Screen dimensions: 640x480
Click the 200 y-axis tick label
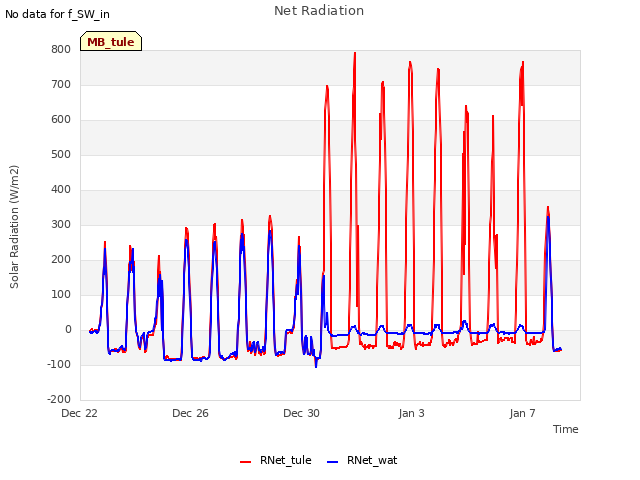click(x=61, y=260)
